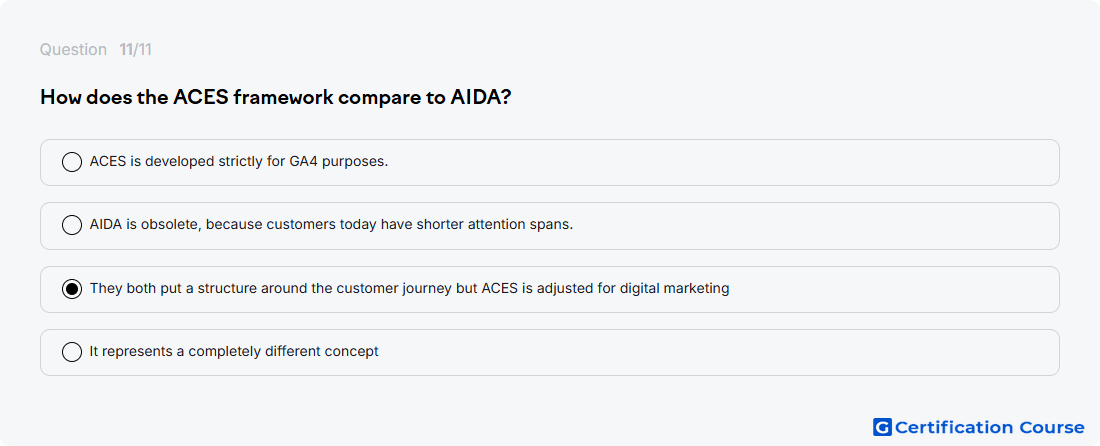Click empty space in the GA4 purposes option card
Image resolution: width=1100 pixels, height=446 pixels.
click(x=723, y=162)
